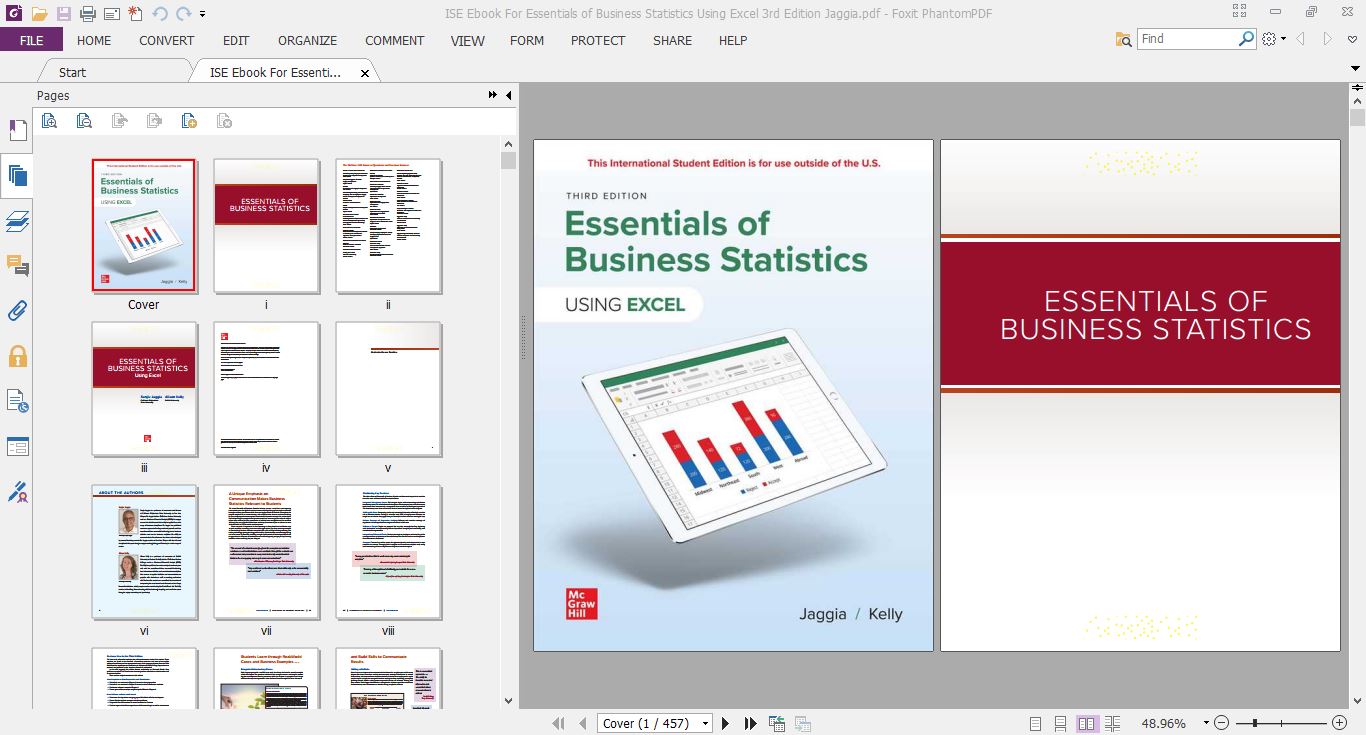Image resolution: width=1366 pixels, height=735 pixels.
Task: Select page ii thumbnail
Action: [388, 225]
